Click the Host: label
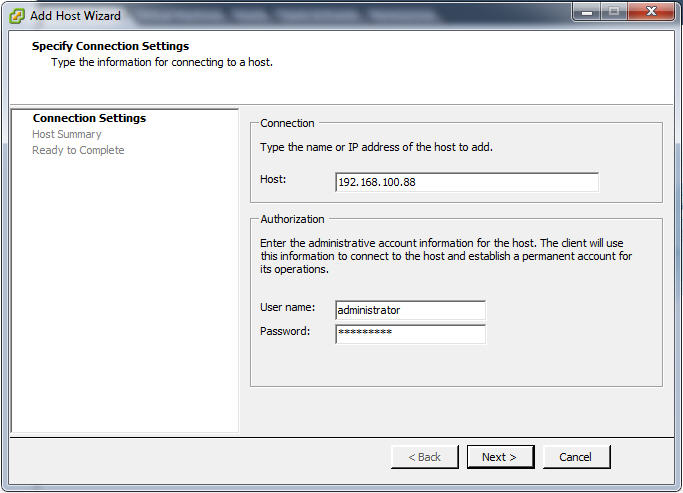This screenshot has height=493, width=683. tap(273, 179)
